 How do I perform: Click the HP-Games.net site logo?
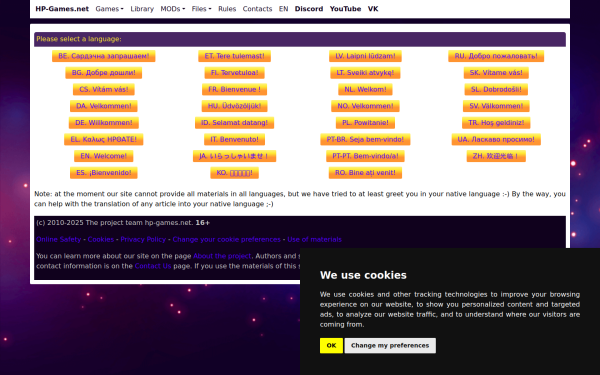pos(62,9)
